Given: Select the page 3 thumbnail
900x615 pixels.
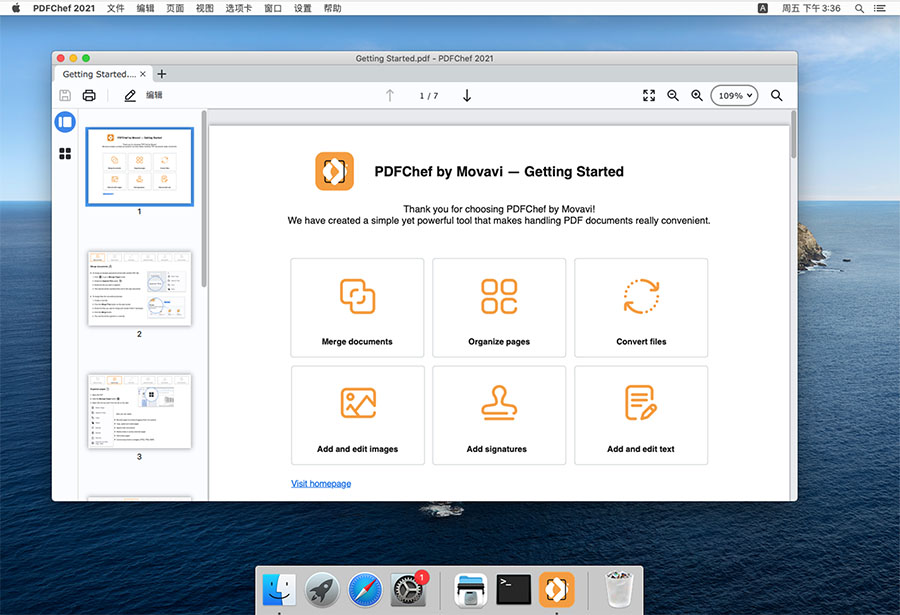Looking at the screenshot, I should tap(139, 411).
